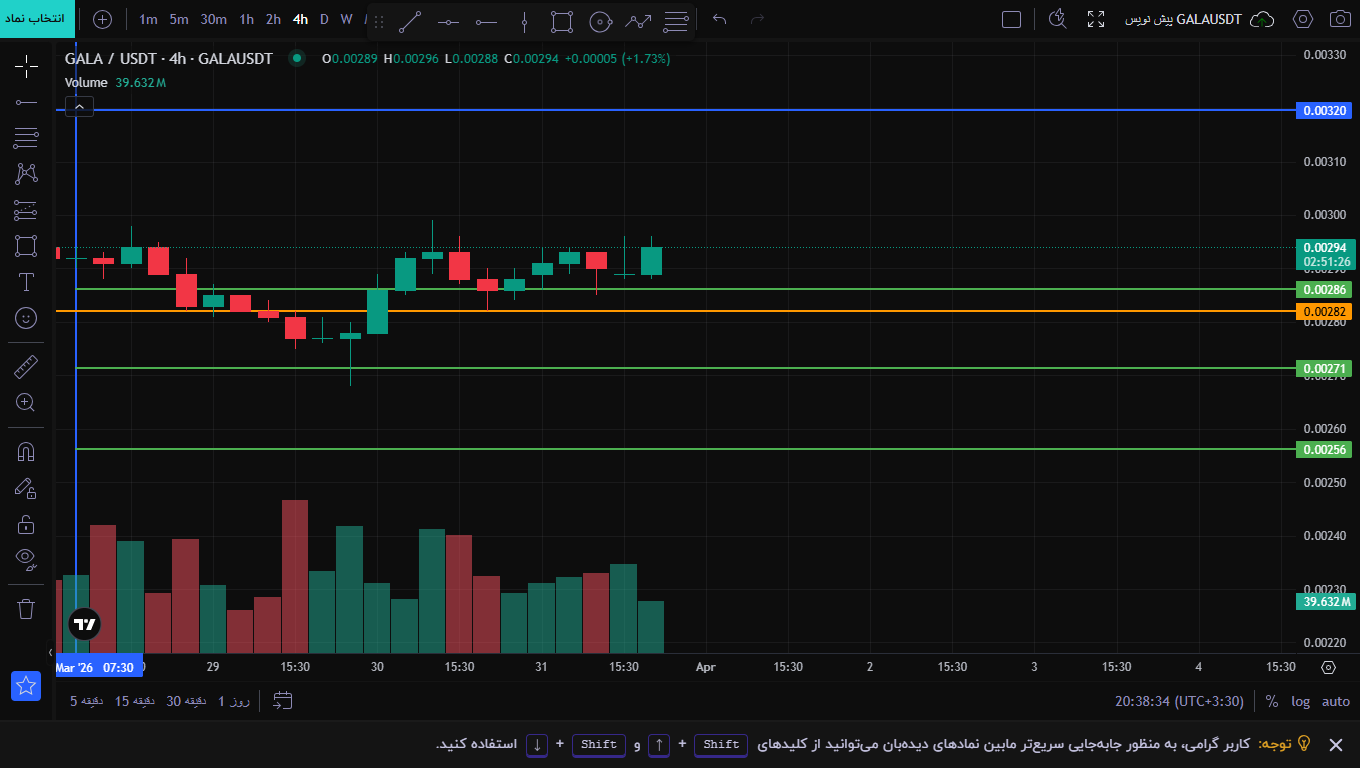Undo the last chart action

pos(720,19)
